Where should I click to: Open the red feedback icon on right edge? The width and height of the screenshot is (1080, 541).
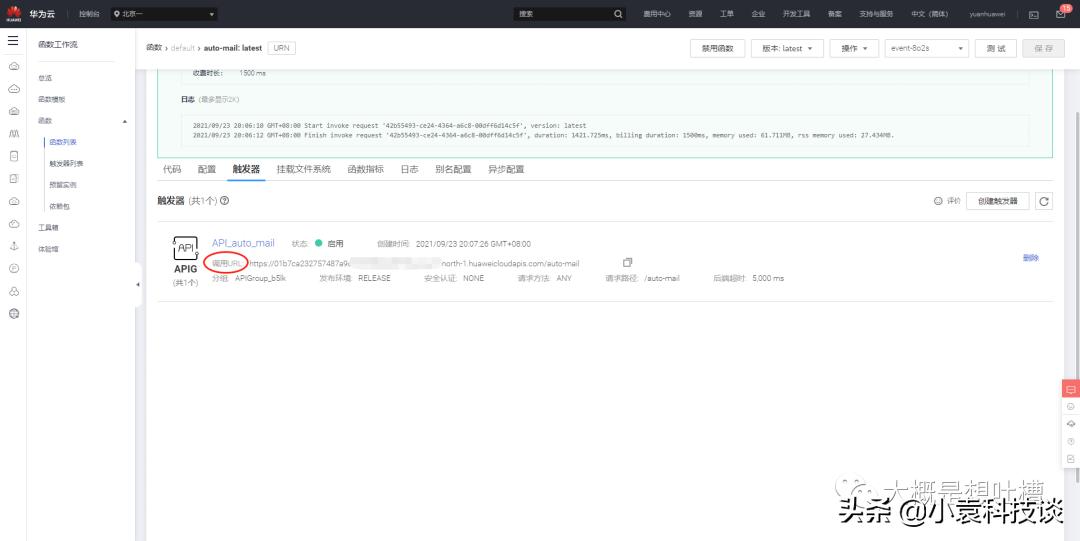(1070, 389)
